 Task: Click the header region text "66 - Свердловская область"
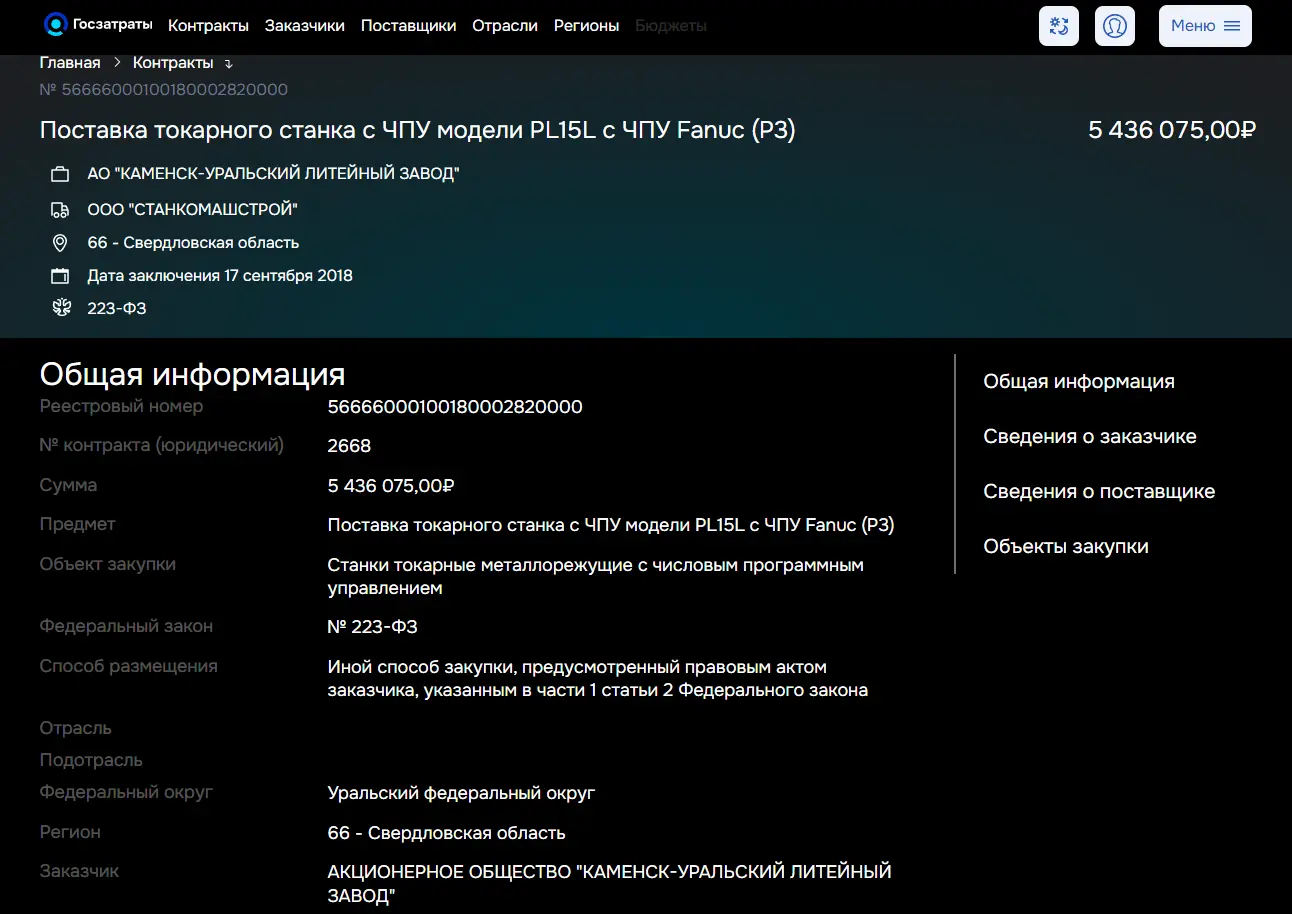pos(193,243)
